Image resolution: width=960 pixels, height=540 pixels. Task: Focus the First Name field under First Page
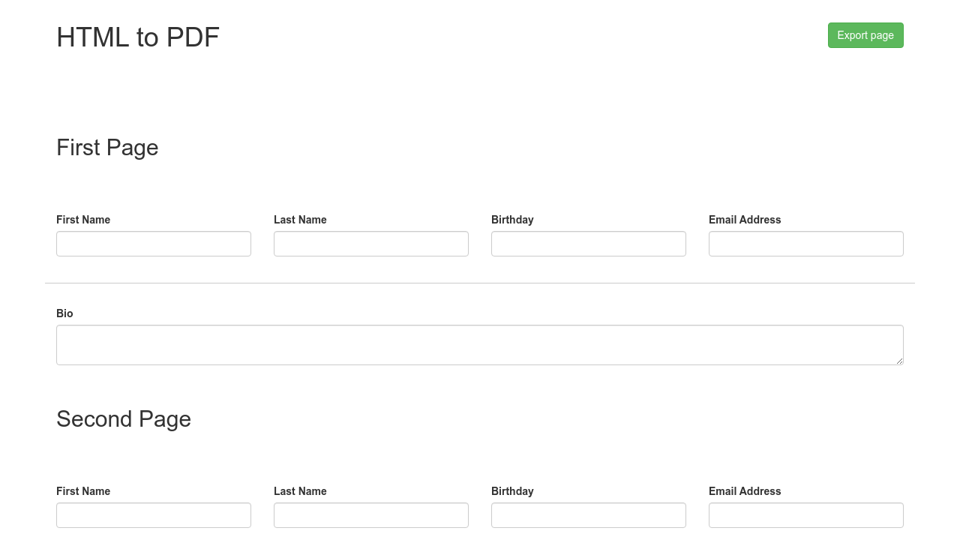153,244
